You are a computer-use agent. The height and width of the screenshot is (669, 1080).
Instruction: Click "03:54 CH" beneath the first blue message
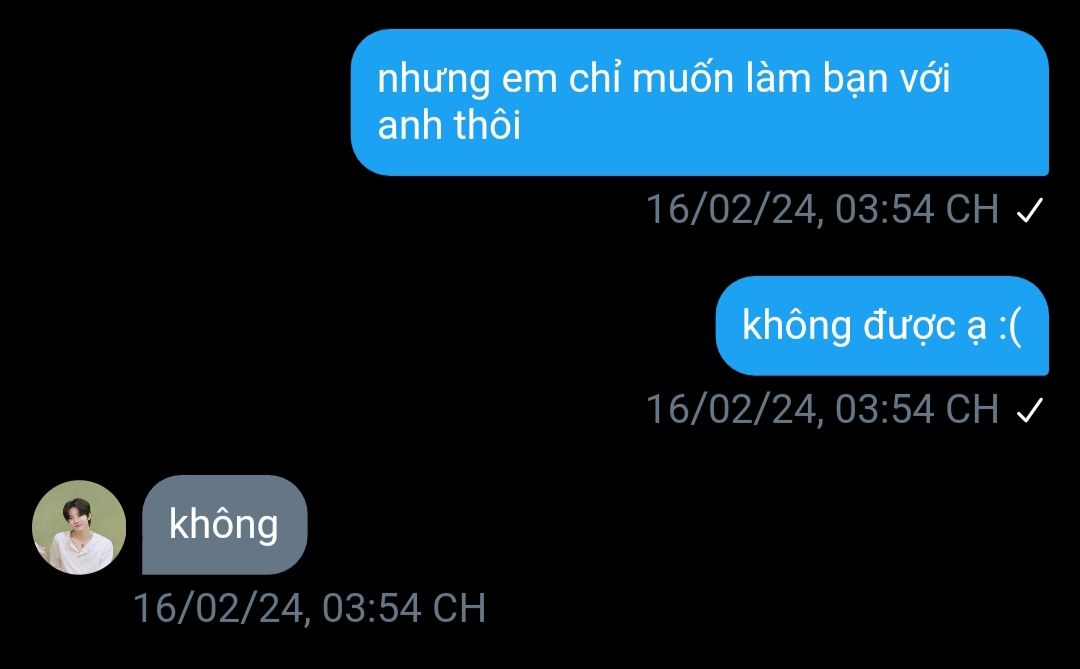pyautogui.click(x=917, y=209)
